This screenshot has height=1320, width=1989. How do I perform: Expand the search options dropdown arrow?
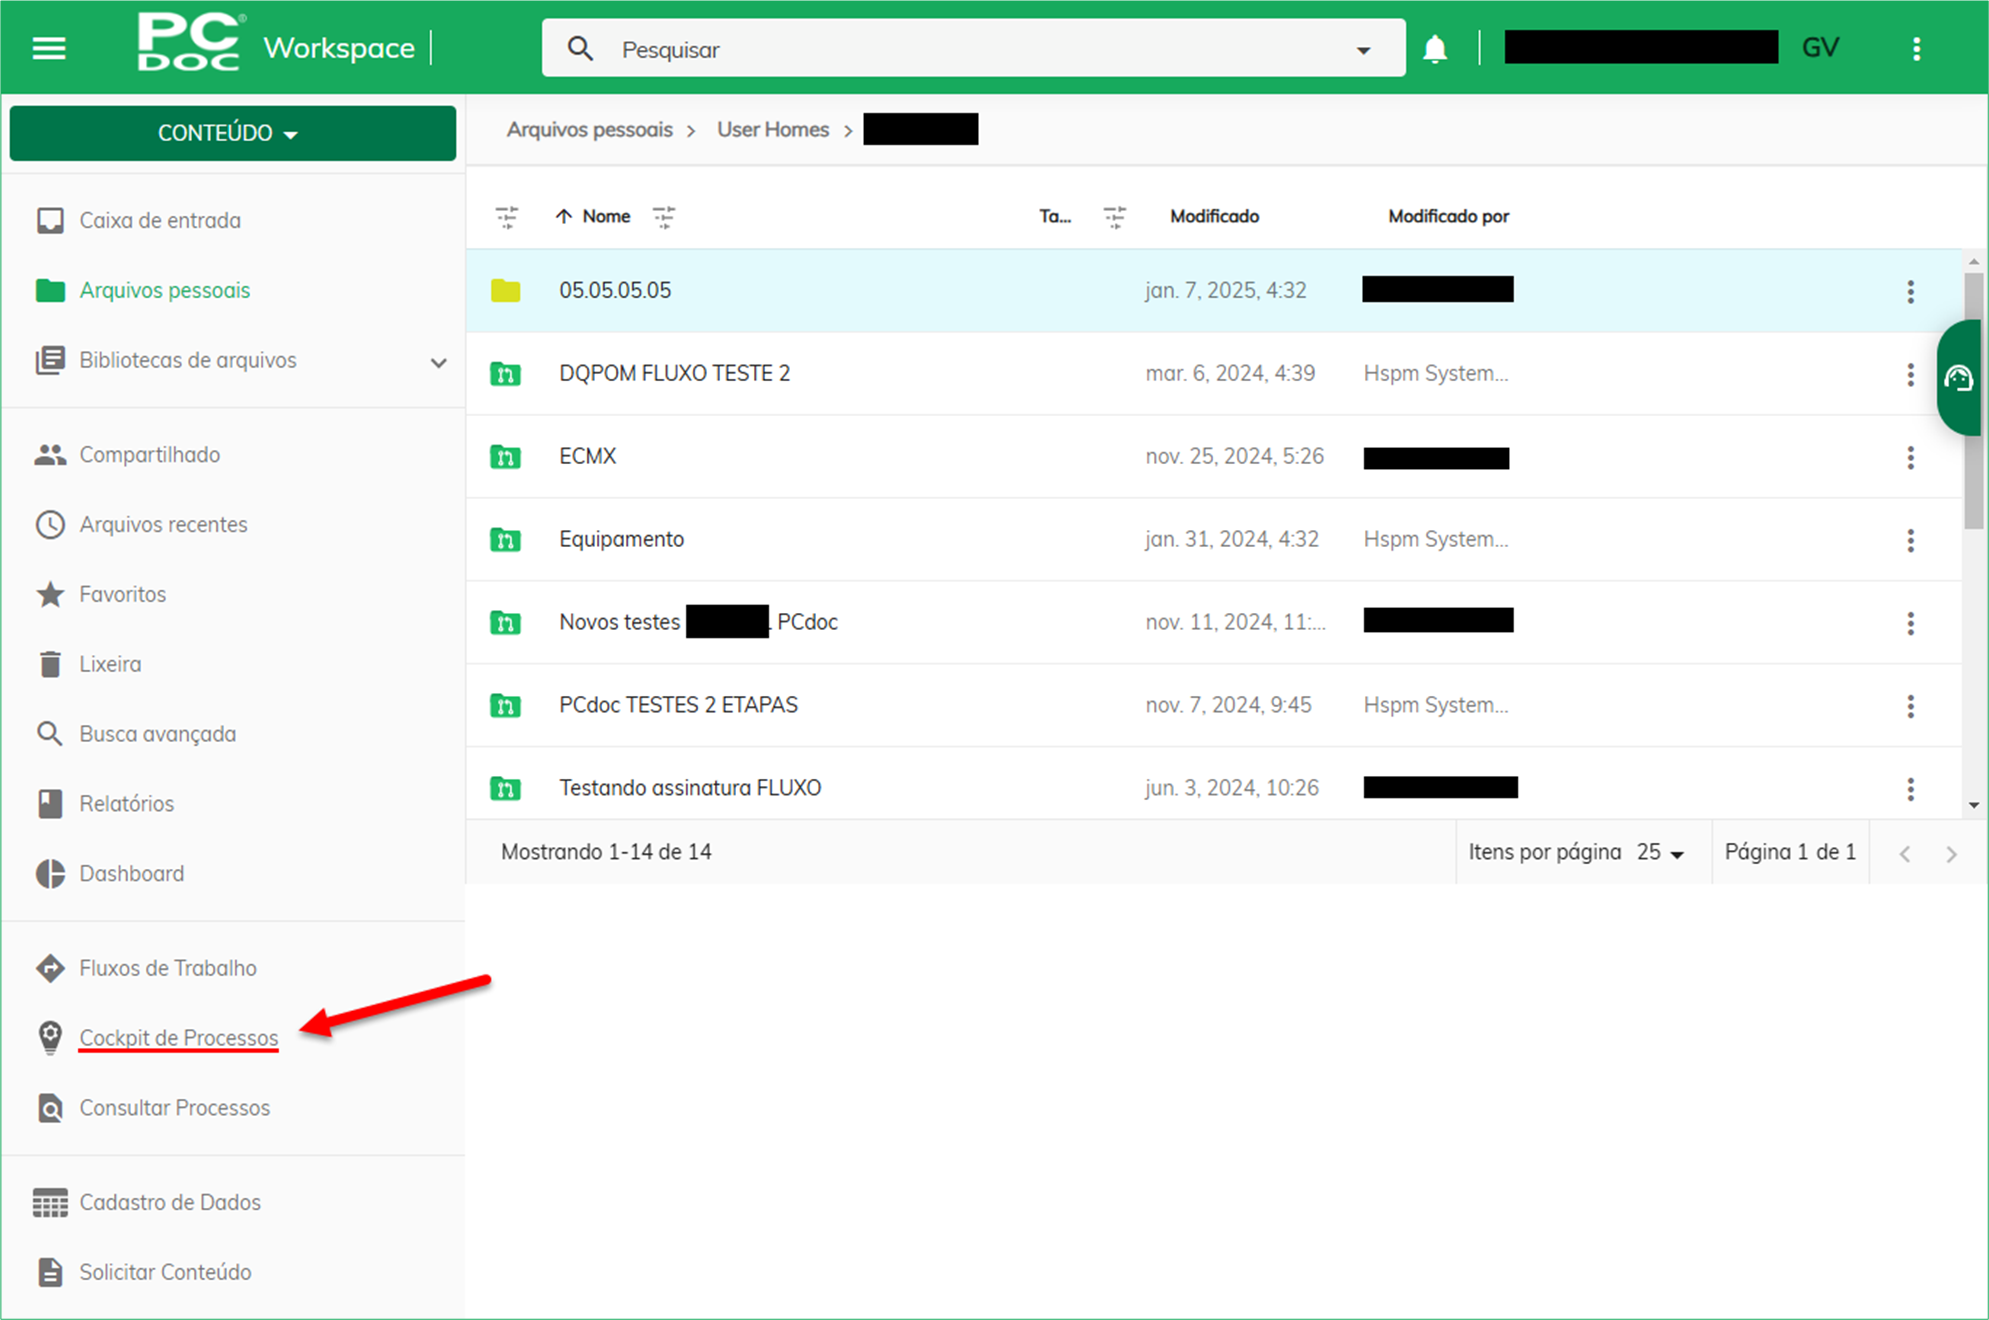[x=1364, y=50]
